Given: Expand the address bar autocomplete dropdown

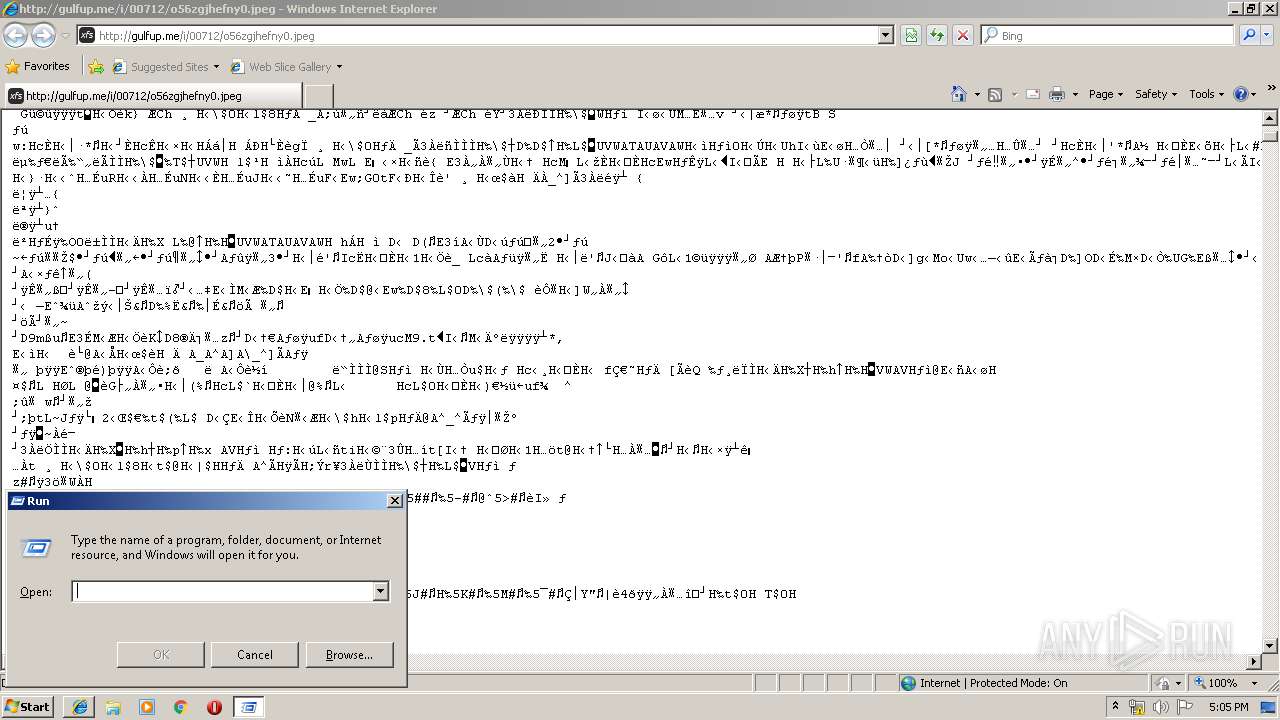Looking at the screenshot, I should (886, 35).
